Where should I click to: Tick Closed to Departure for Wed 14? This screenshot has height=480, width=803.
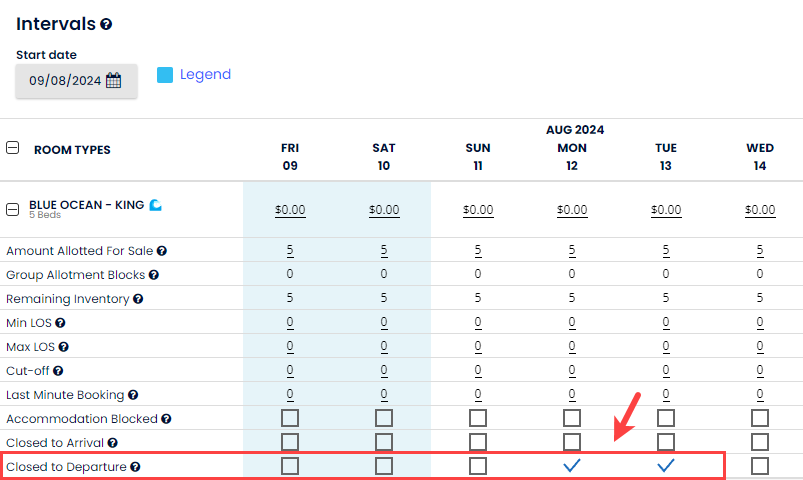click(760, 466)
